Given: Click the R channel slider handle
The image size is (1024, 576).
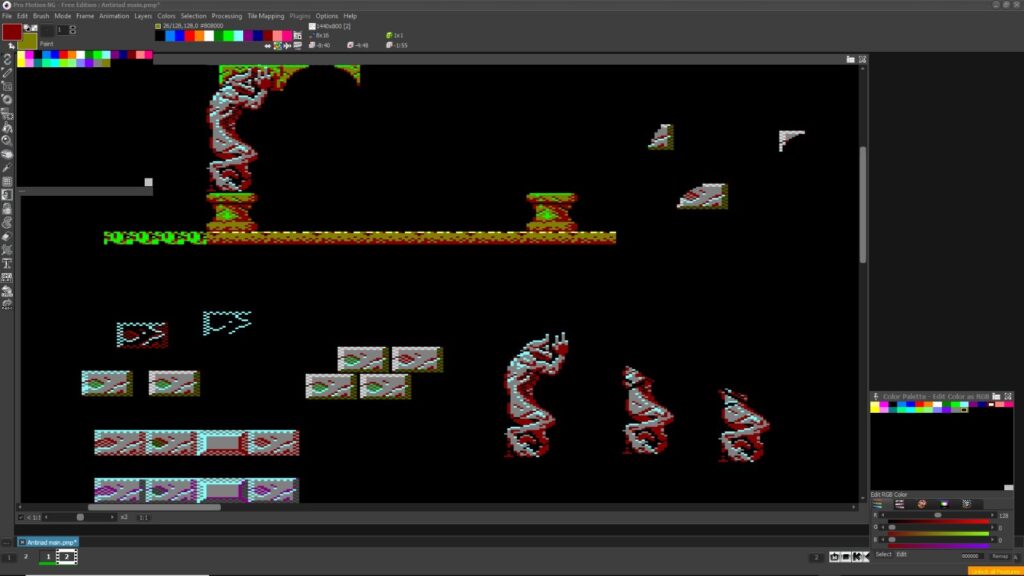Looking at the screenshot, I should pyautogui.click(x=938, y=516).
